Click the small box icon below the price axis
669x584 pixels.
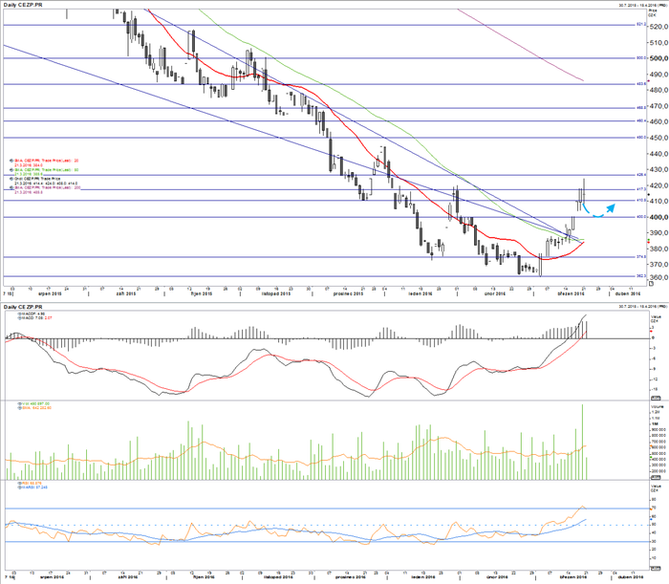point(651,283)
